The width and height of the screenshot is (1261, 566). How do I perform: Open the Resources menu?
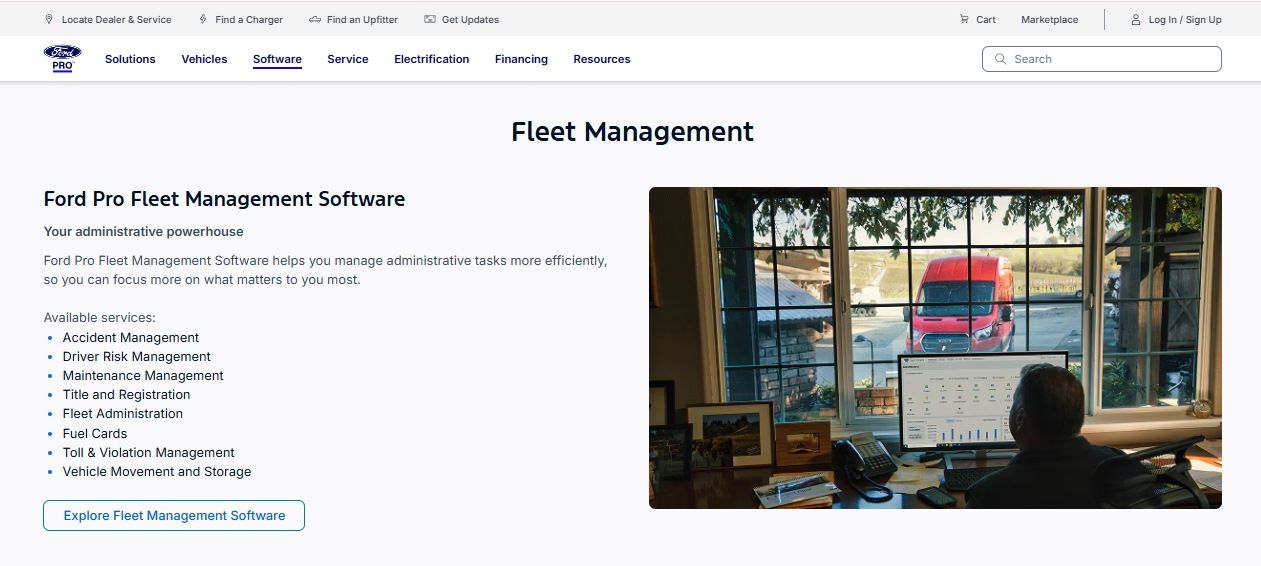(602, 59)
